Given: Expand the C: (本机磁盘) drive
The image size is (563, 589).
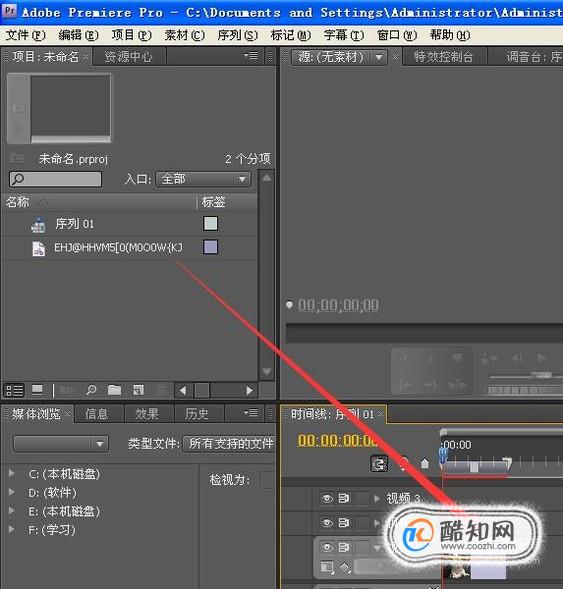Looking at the screenshot, I should coord(12,473).
